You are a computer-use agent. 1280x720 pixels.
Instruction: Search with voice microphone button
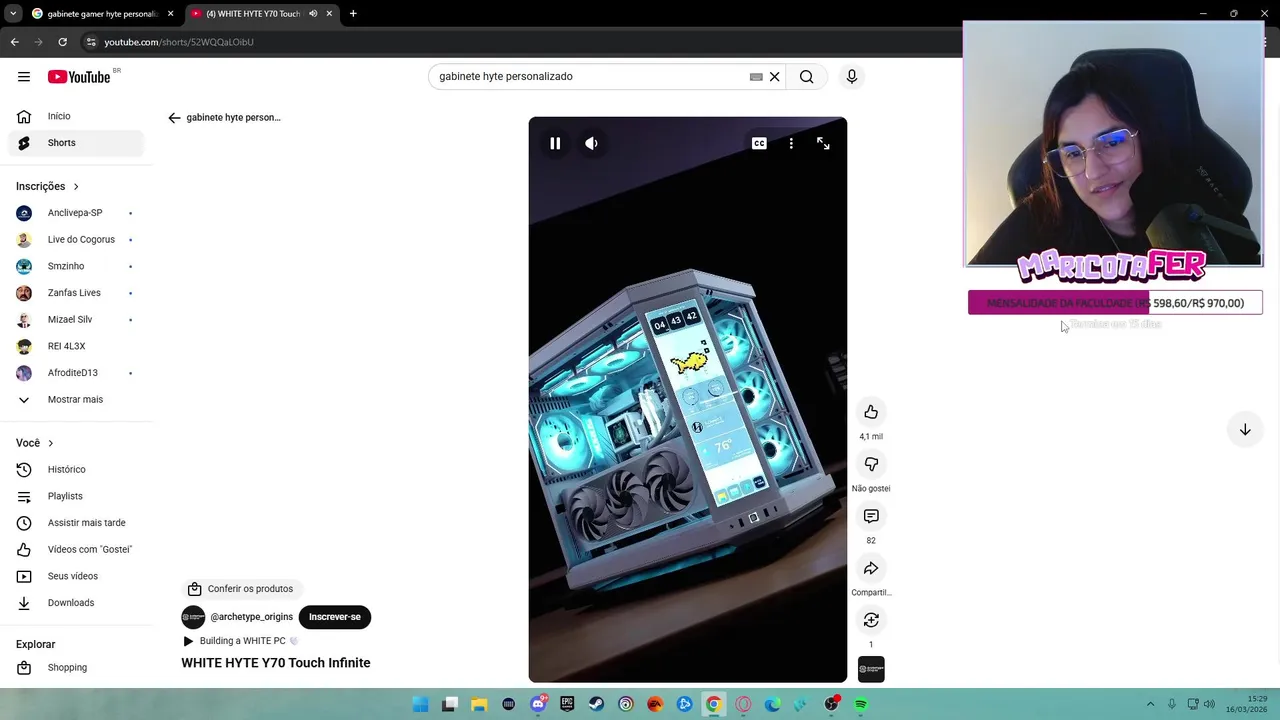(x=852, y=77)
